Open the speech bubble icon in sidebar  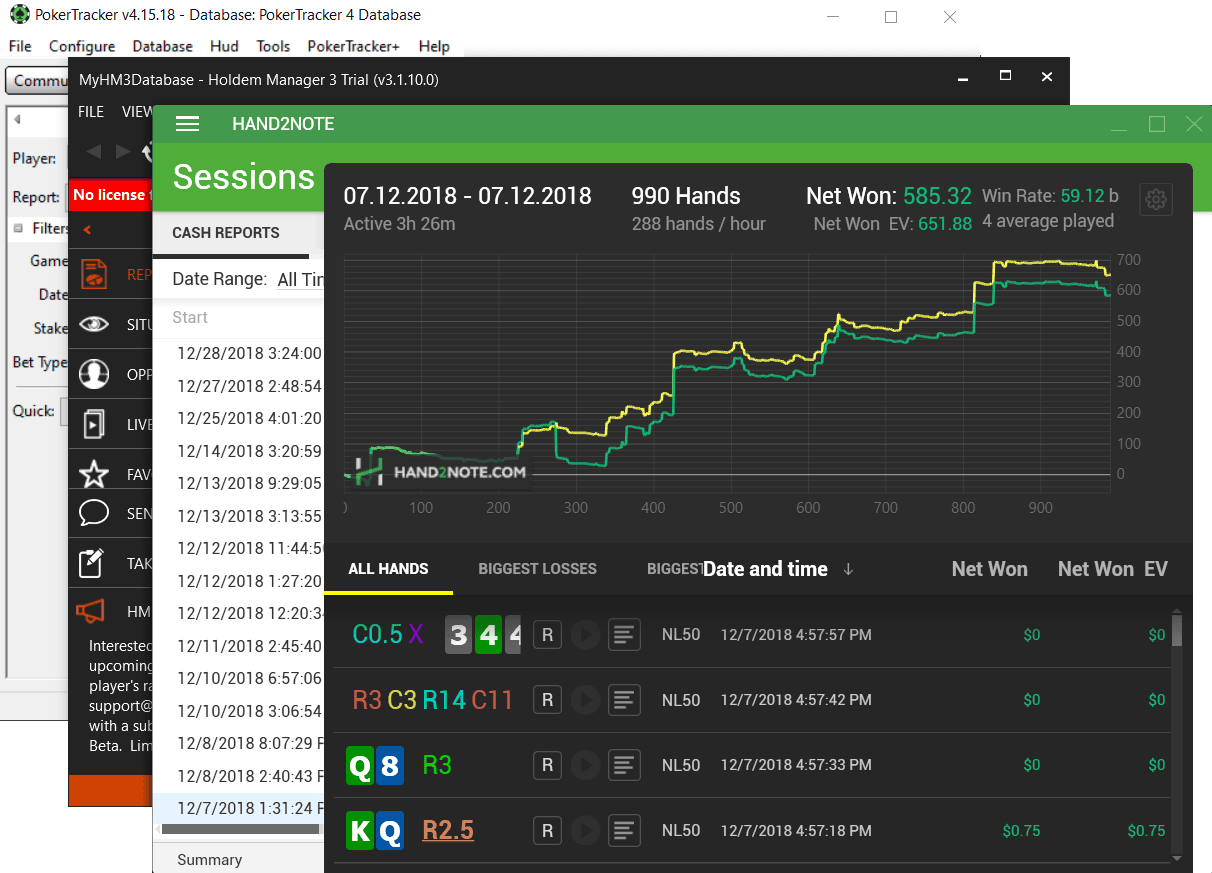click(x=94, y=514)
